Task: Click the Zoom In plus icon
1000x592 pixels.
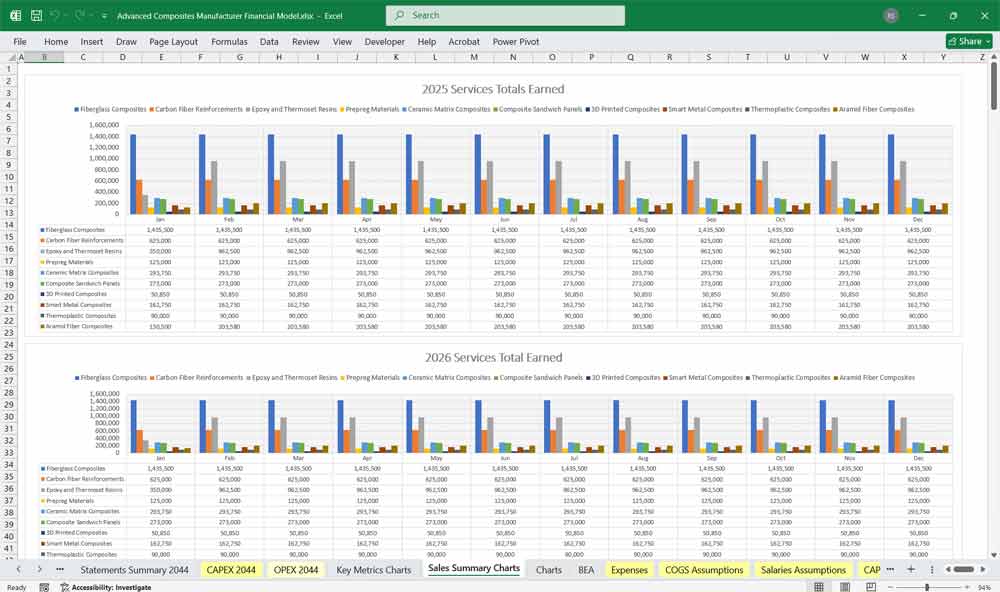Action: 967,587
